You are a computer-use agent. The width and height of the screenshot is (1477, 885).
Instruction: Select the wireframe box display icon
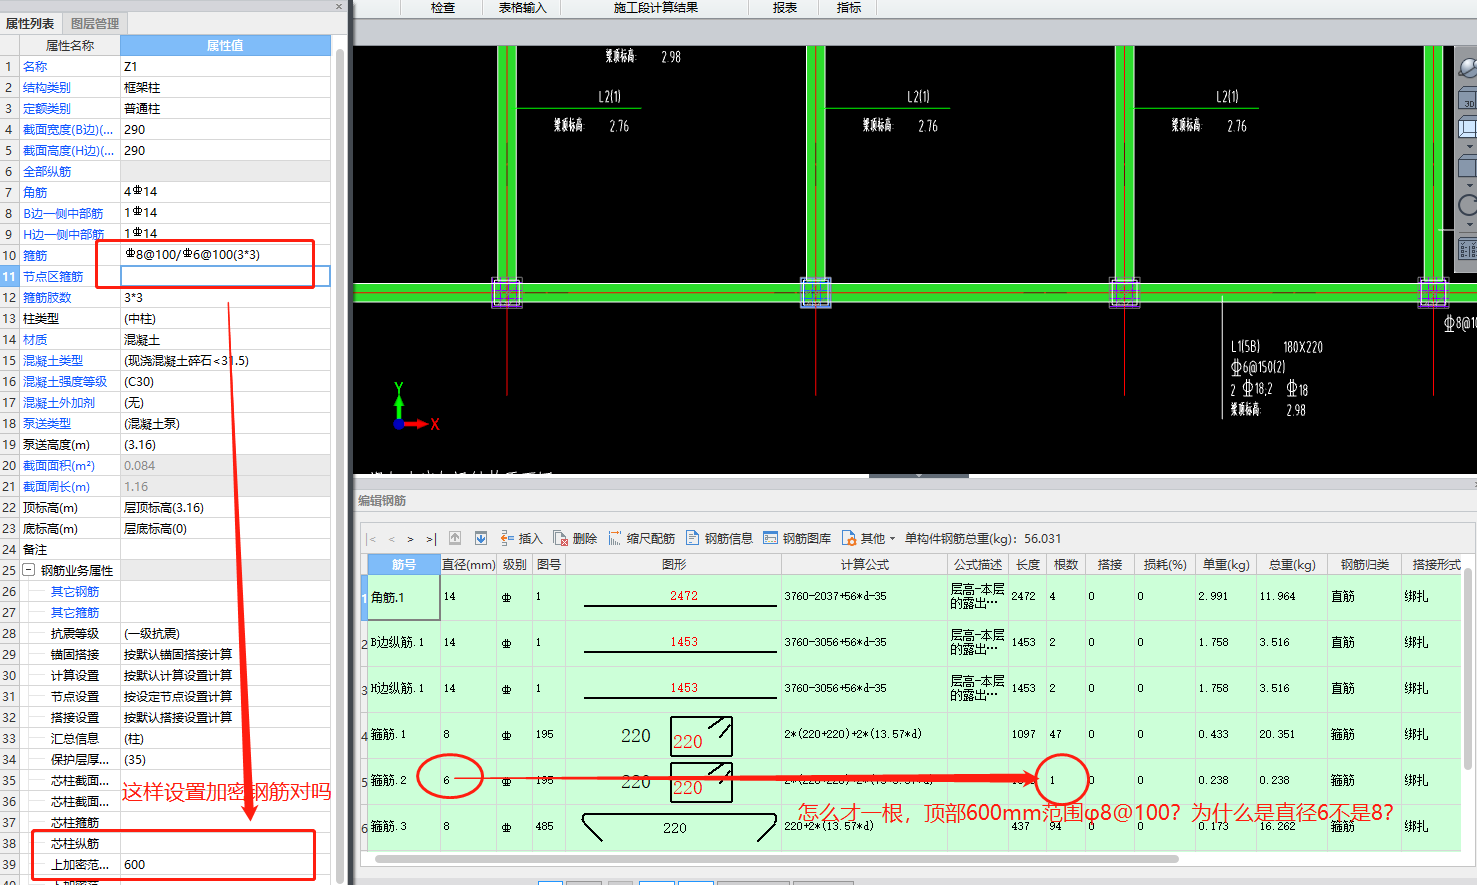pyautogui.click(x=1467, y=128)
